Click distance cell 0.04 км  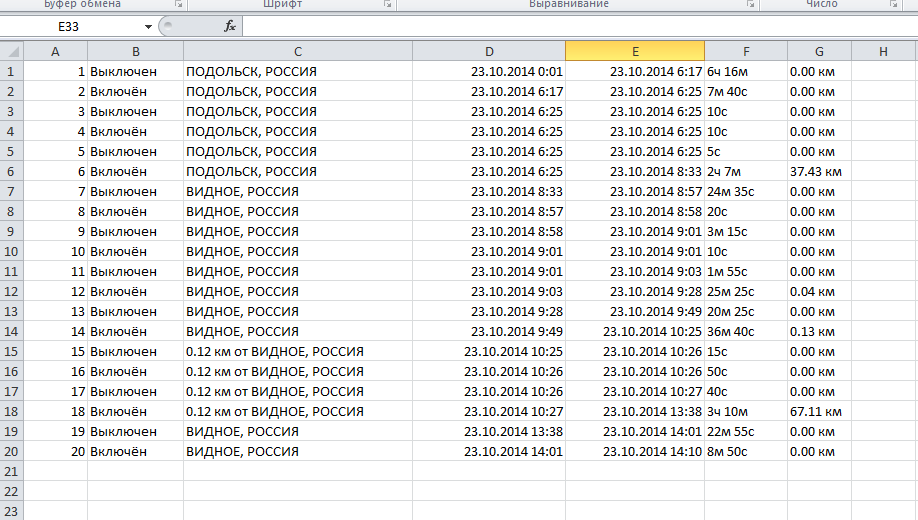[x=820, y=292]
